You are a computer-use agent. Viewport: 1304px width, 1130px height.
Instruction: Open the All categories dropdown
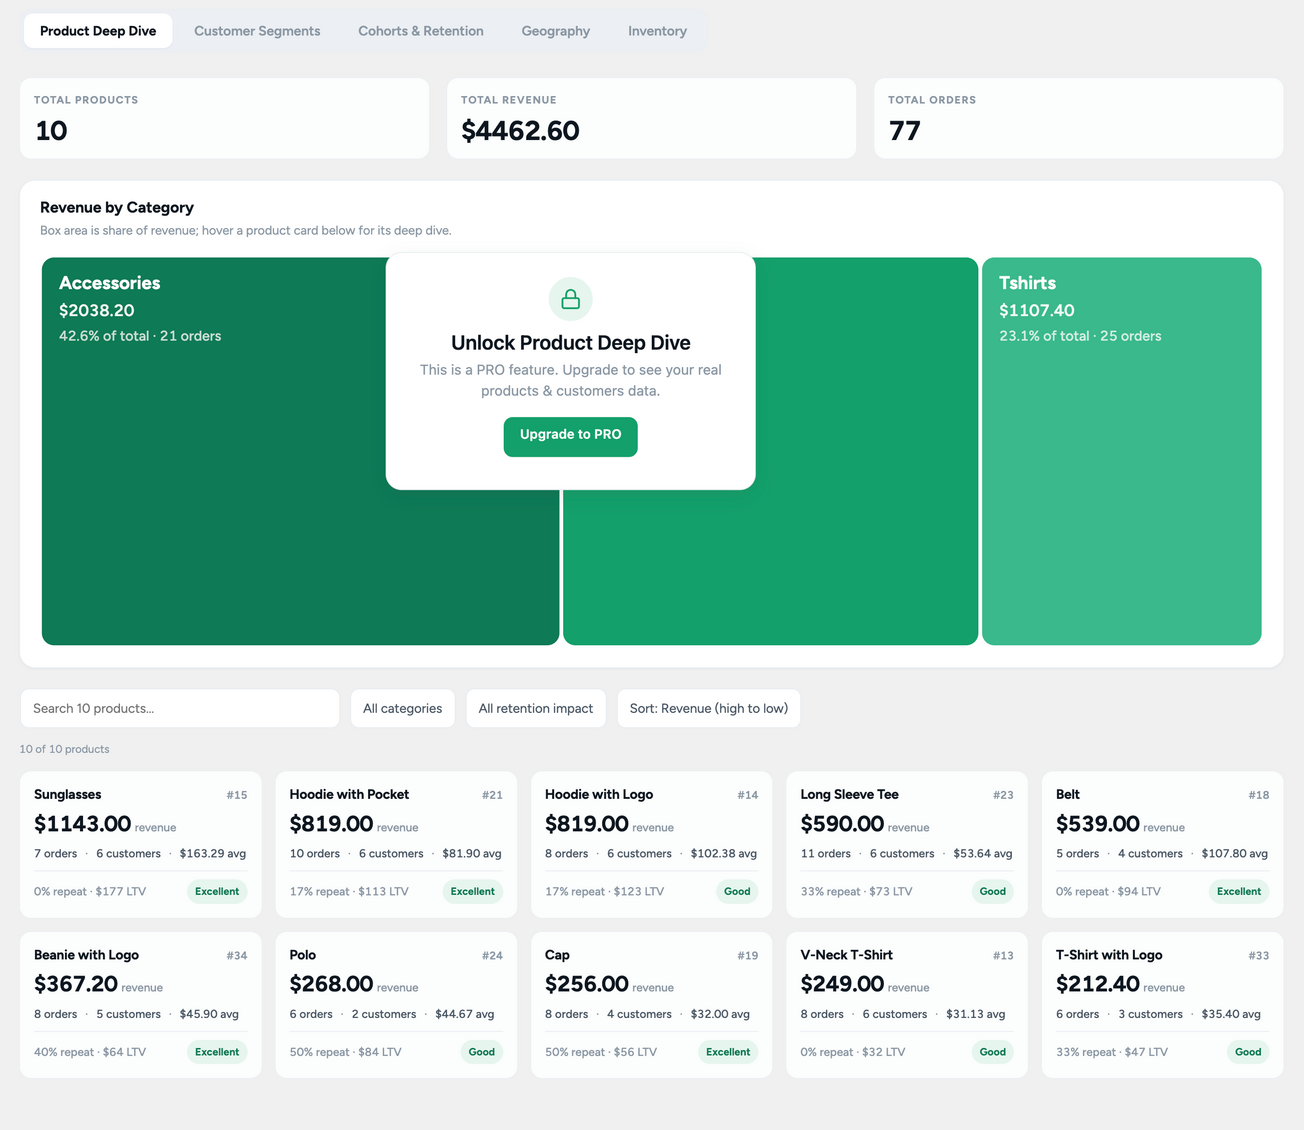[x=403, y=708]
